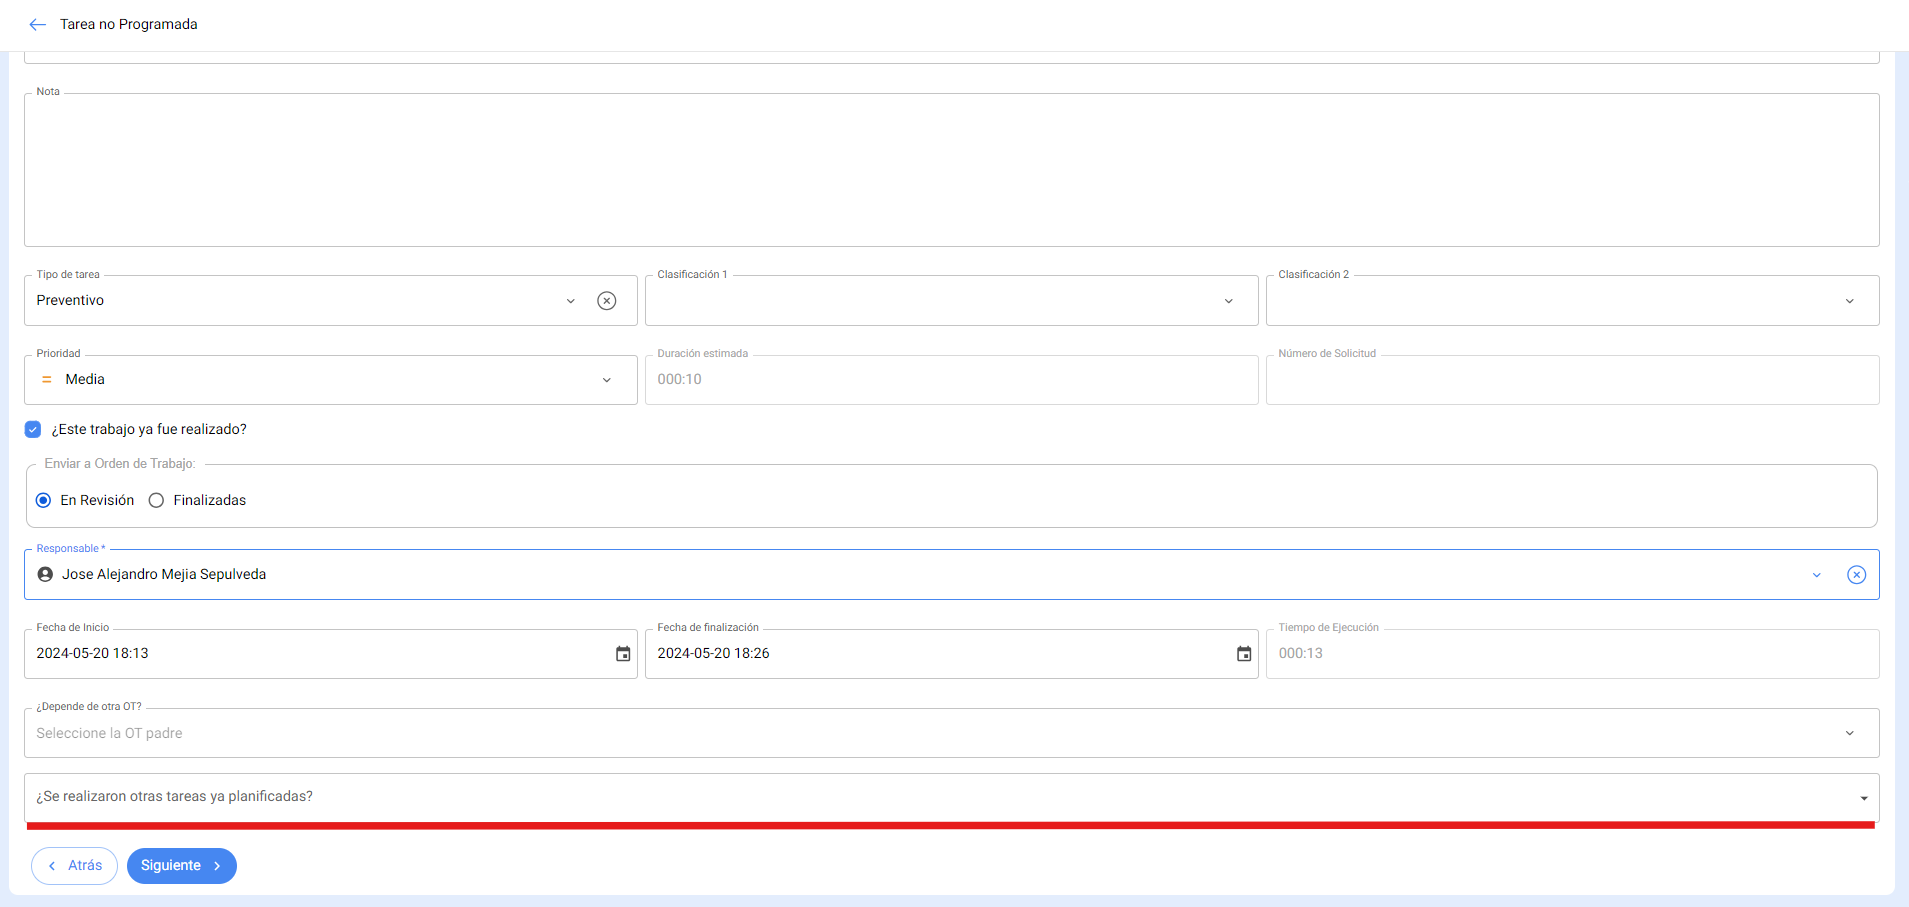This screenshot has height=907, width=1909.
Task: Open the '¿Depende de otra OT?' dropdown
Action: [1849, 734]
